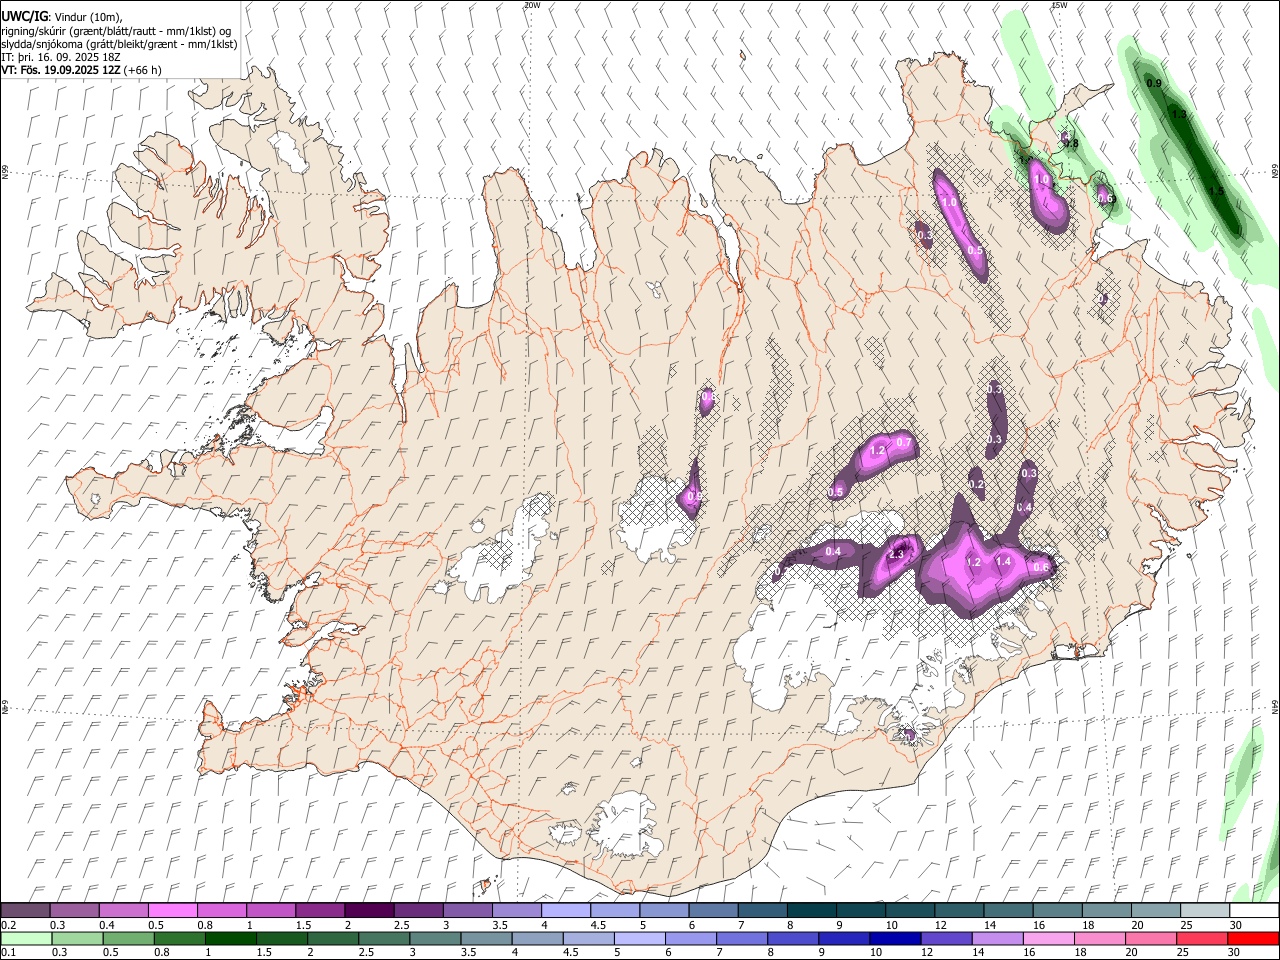1280x960 pixels.
Task: Click the "0.7" snowfall value on the map
Action: 903,442
